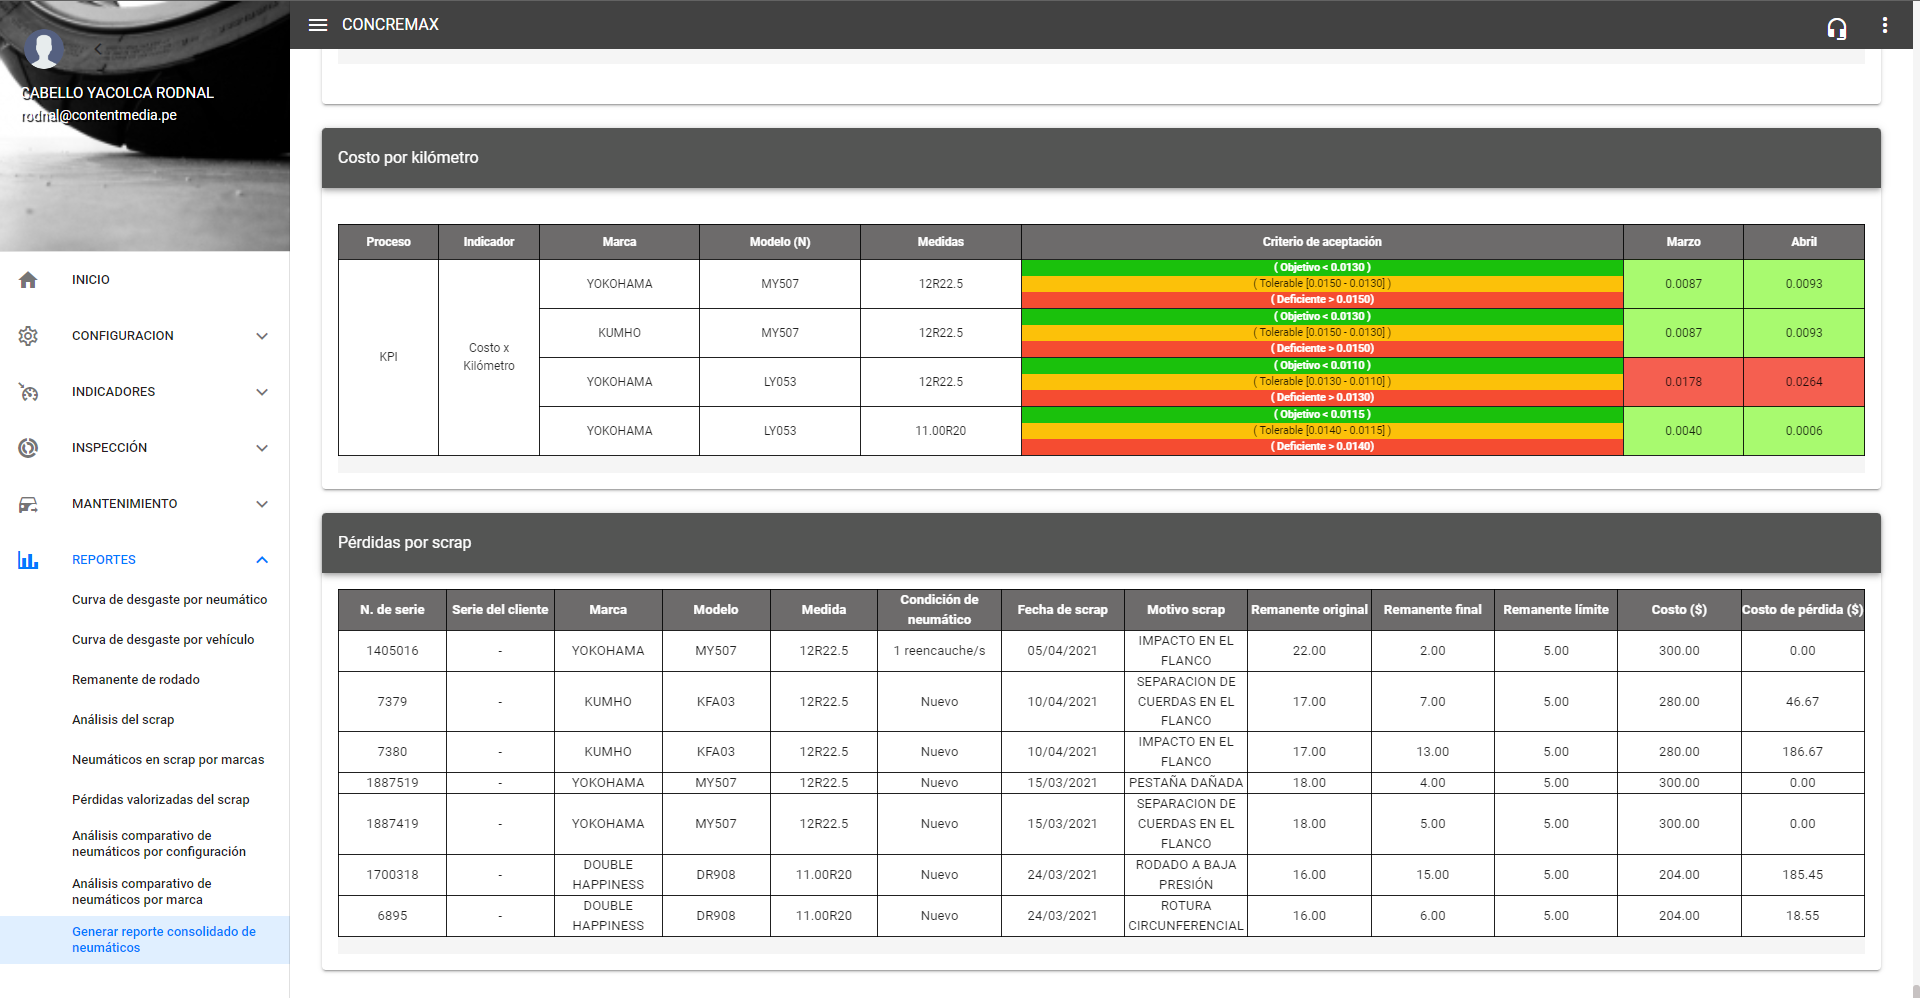Click the user avatar profile icon

coord(43,47)
